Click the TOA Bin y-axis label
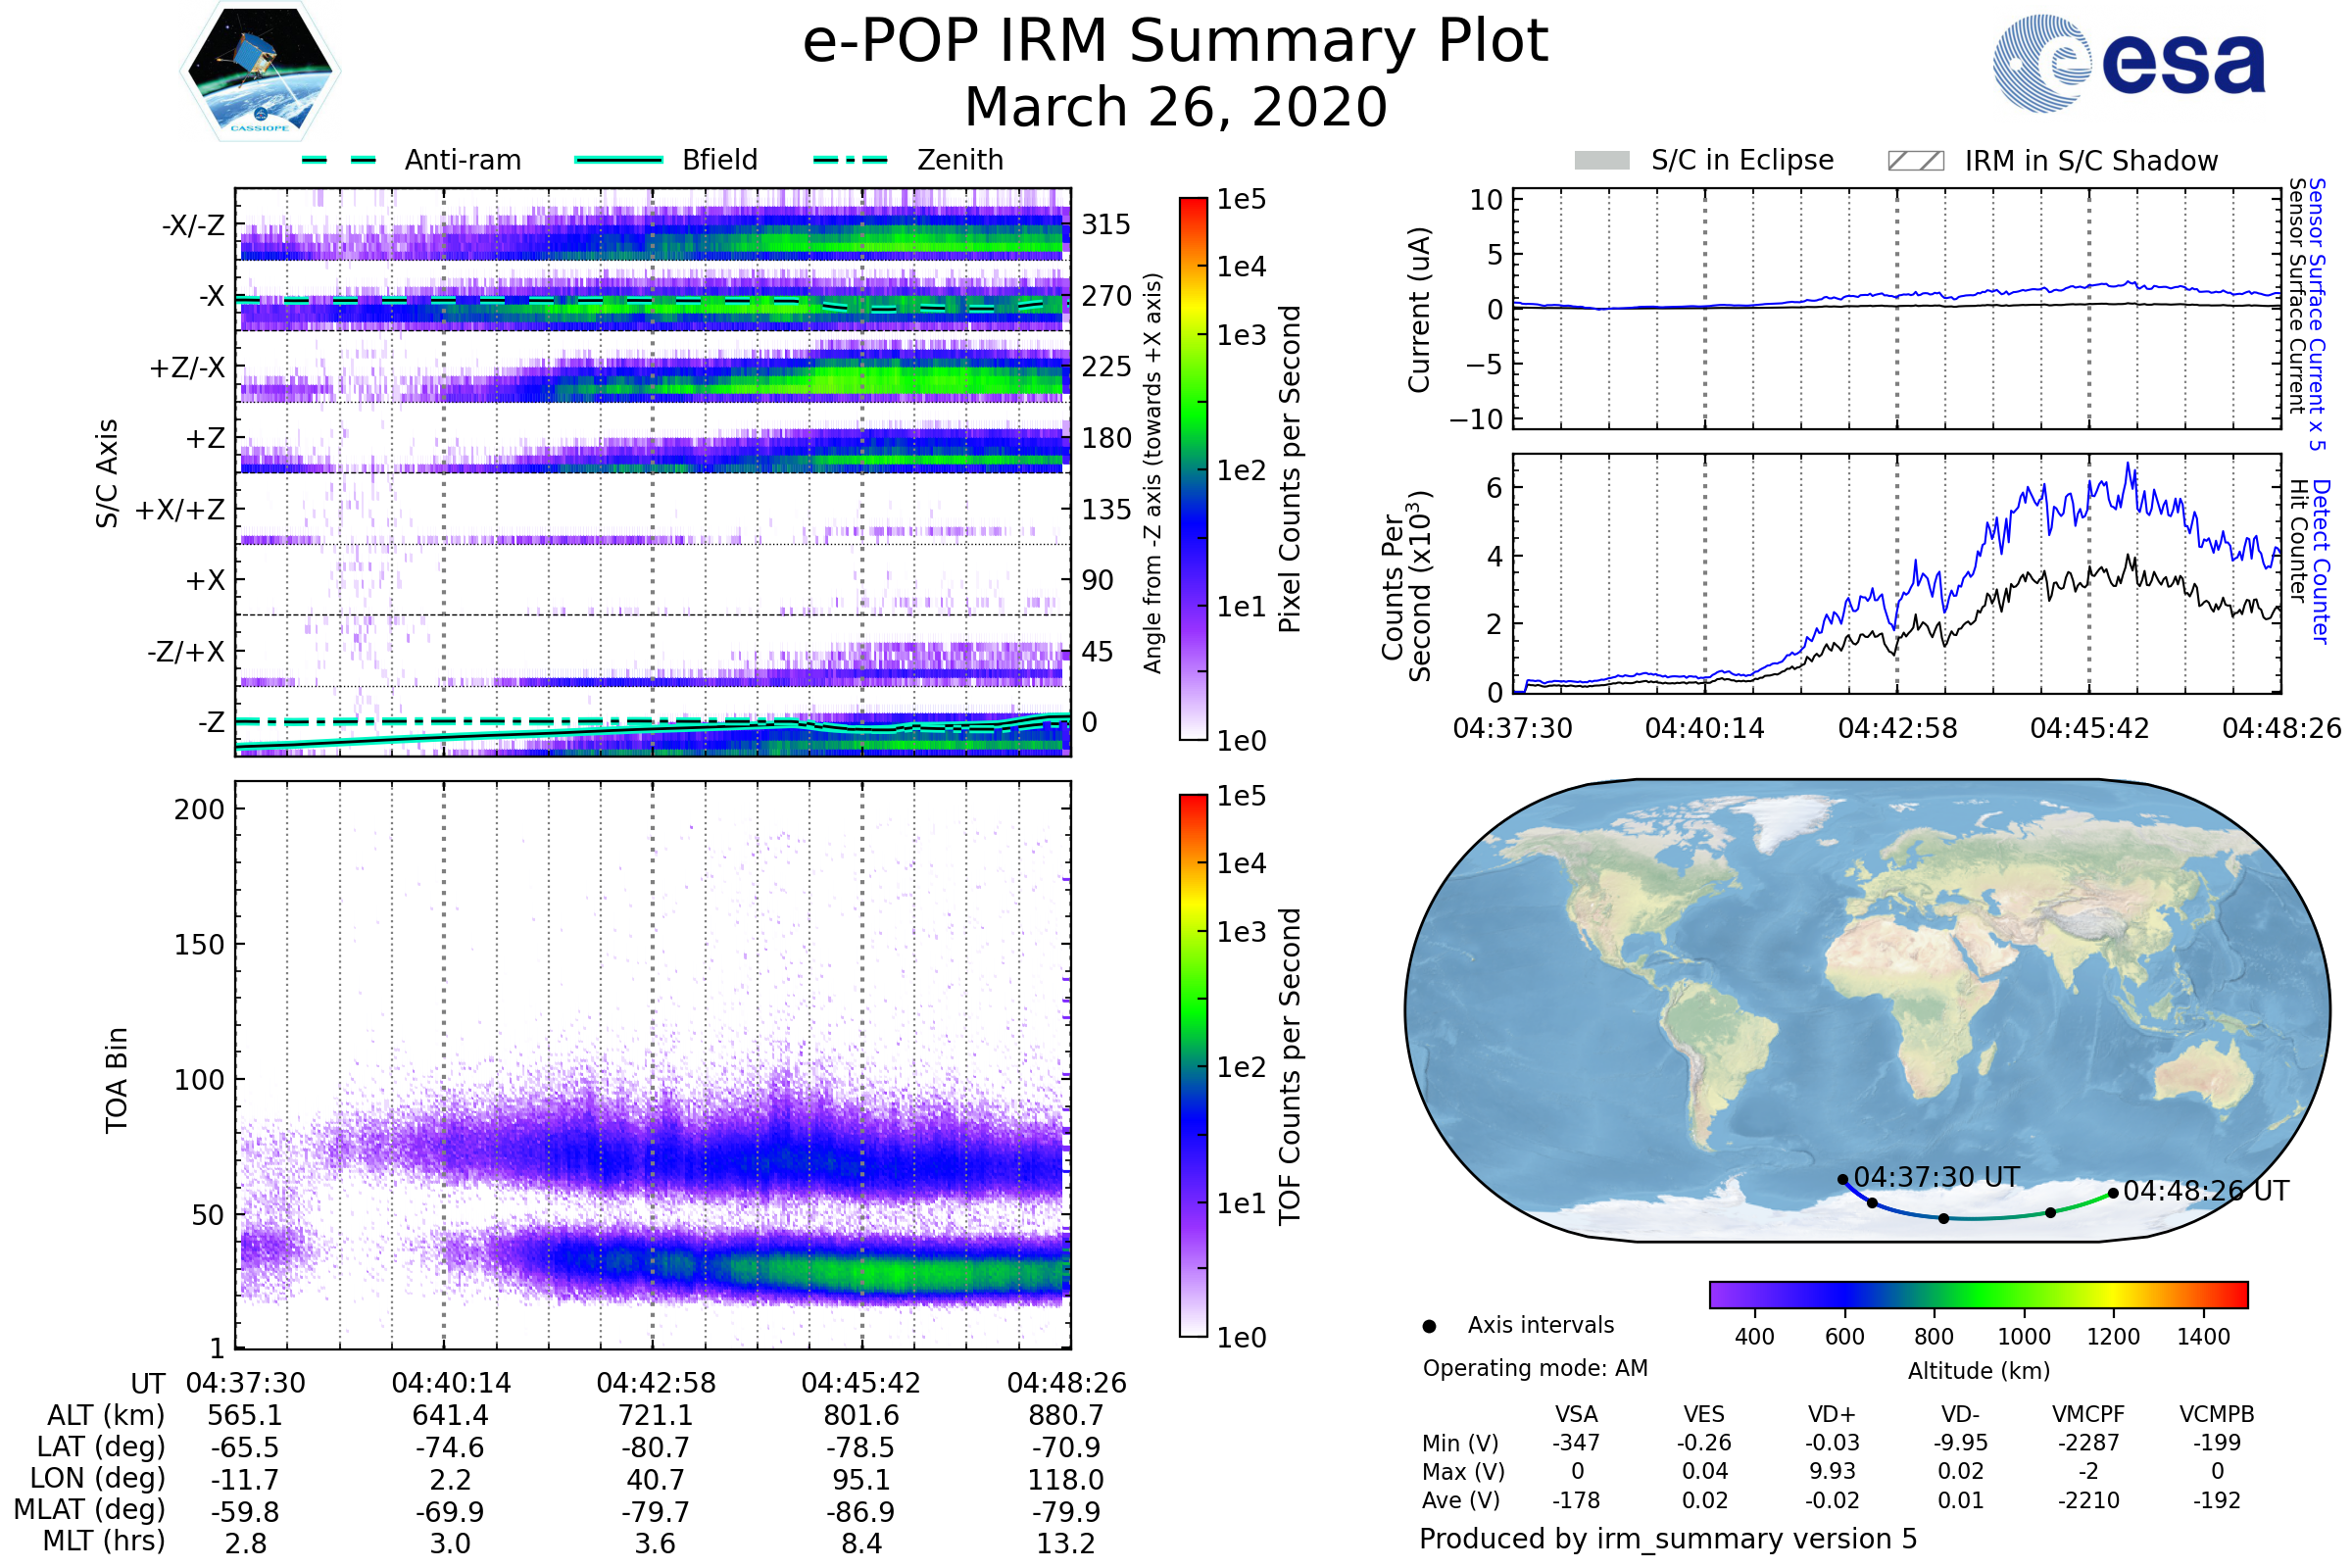This screenshot has height=1568, width=2352. click(x=117, y=1080)
